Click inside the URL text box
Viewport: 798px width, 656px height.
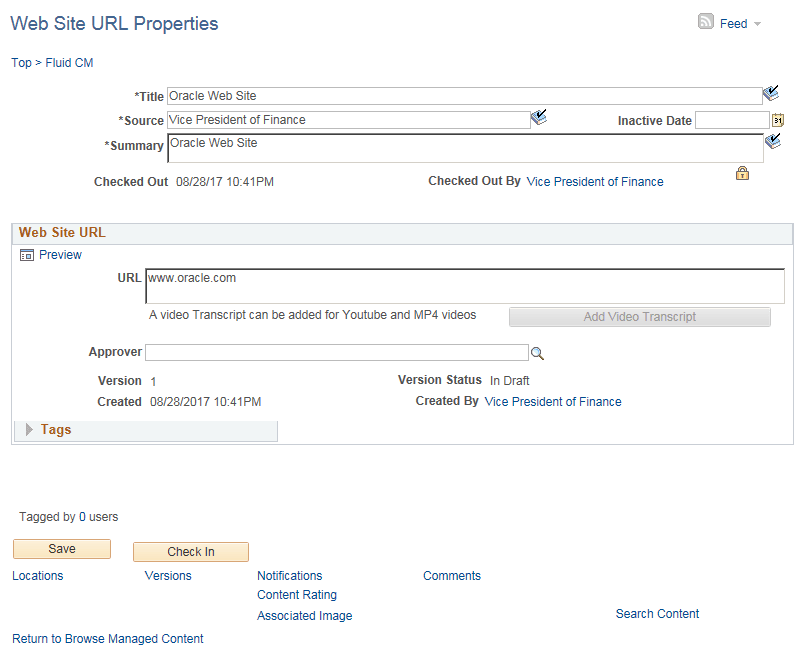click(x=464, y=285)
